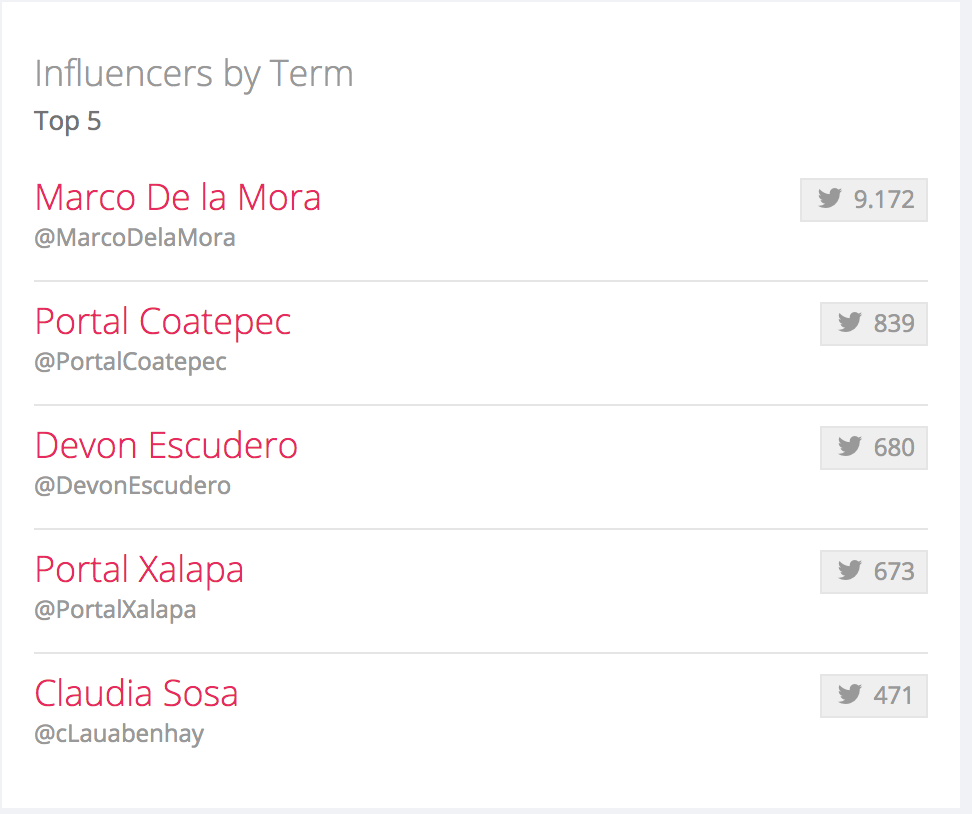Image resolution: width=972 pixels, height=814 pixels.
Task: Select the @DevonEscudero handle text
Action: (133, 486)
